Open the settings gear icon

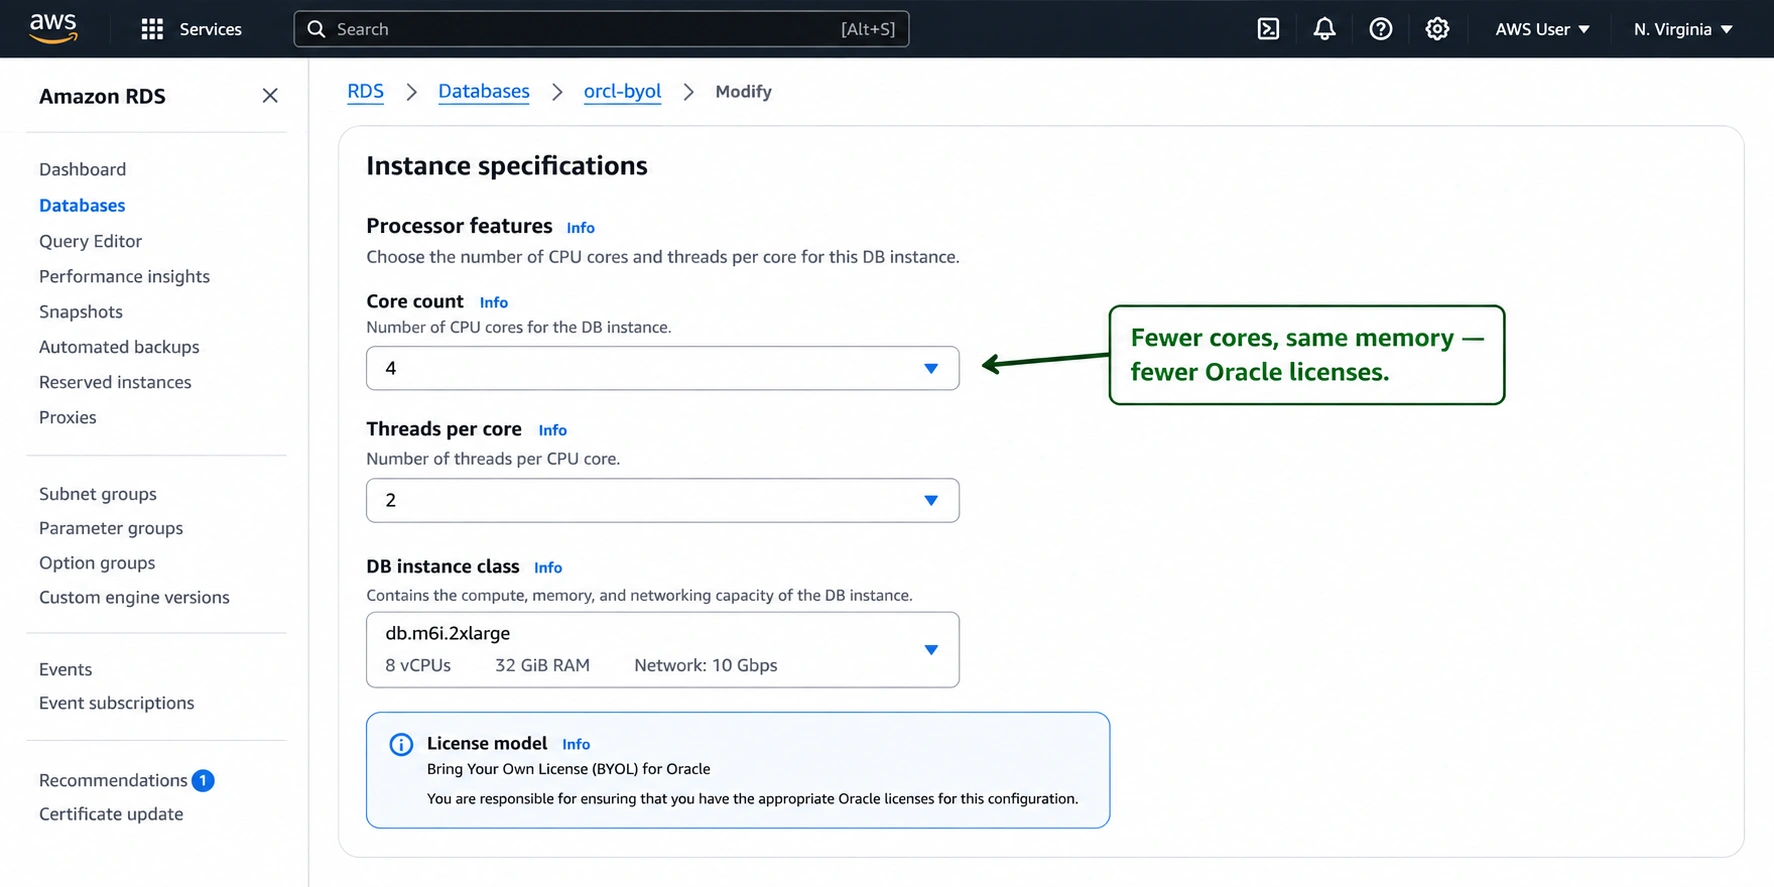click(1437, 29)
